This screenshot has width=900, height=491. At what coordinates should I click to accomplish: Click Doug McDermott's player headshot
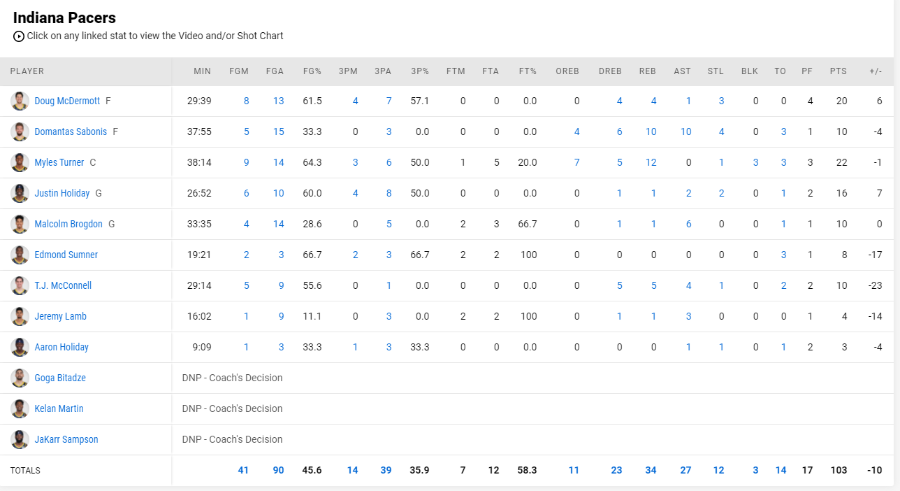[x=20, y=101]
